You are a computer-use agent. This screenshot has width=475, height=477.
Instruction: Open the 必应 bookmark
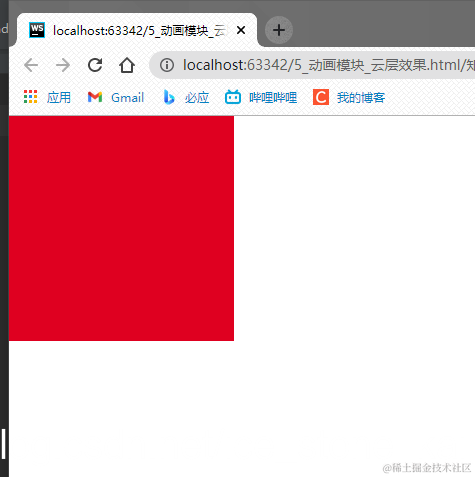[197, 97]
